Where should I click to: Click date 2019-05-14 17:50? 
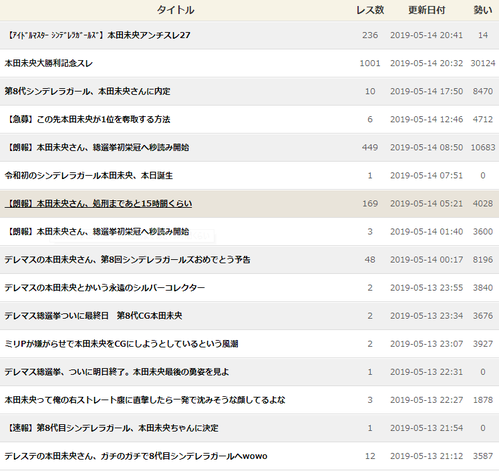[427, 91]
